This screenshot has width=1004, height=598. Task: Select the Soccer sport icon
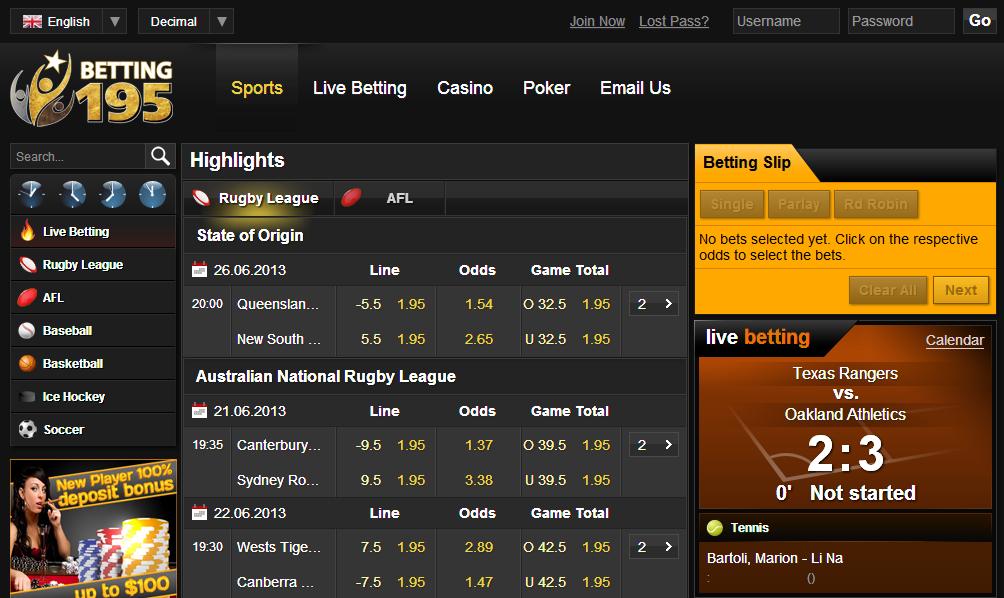point(29,429)
